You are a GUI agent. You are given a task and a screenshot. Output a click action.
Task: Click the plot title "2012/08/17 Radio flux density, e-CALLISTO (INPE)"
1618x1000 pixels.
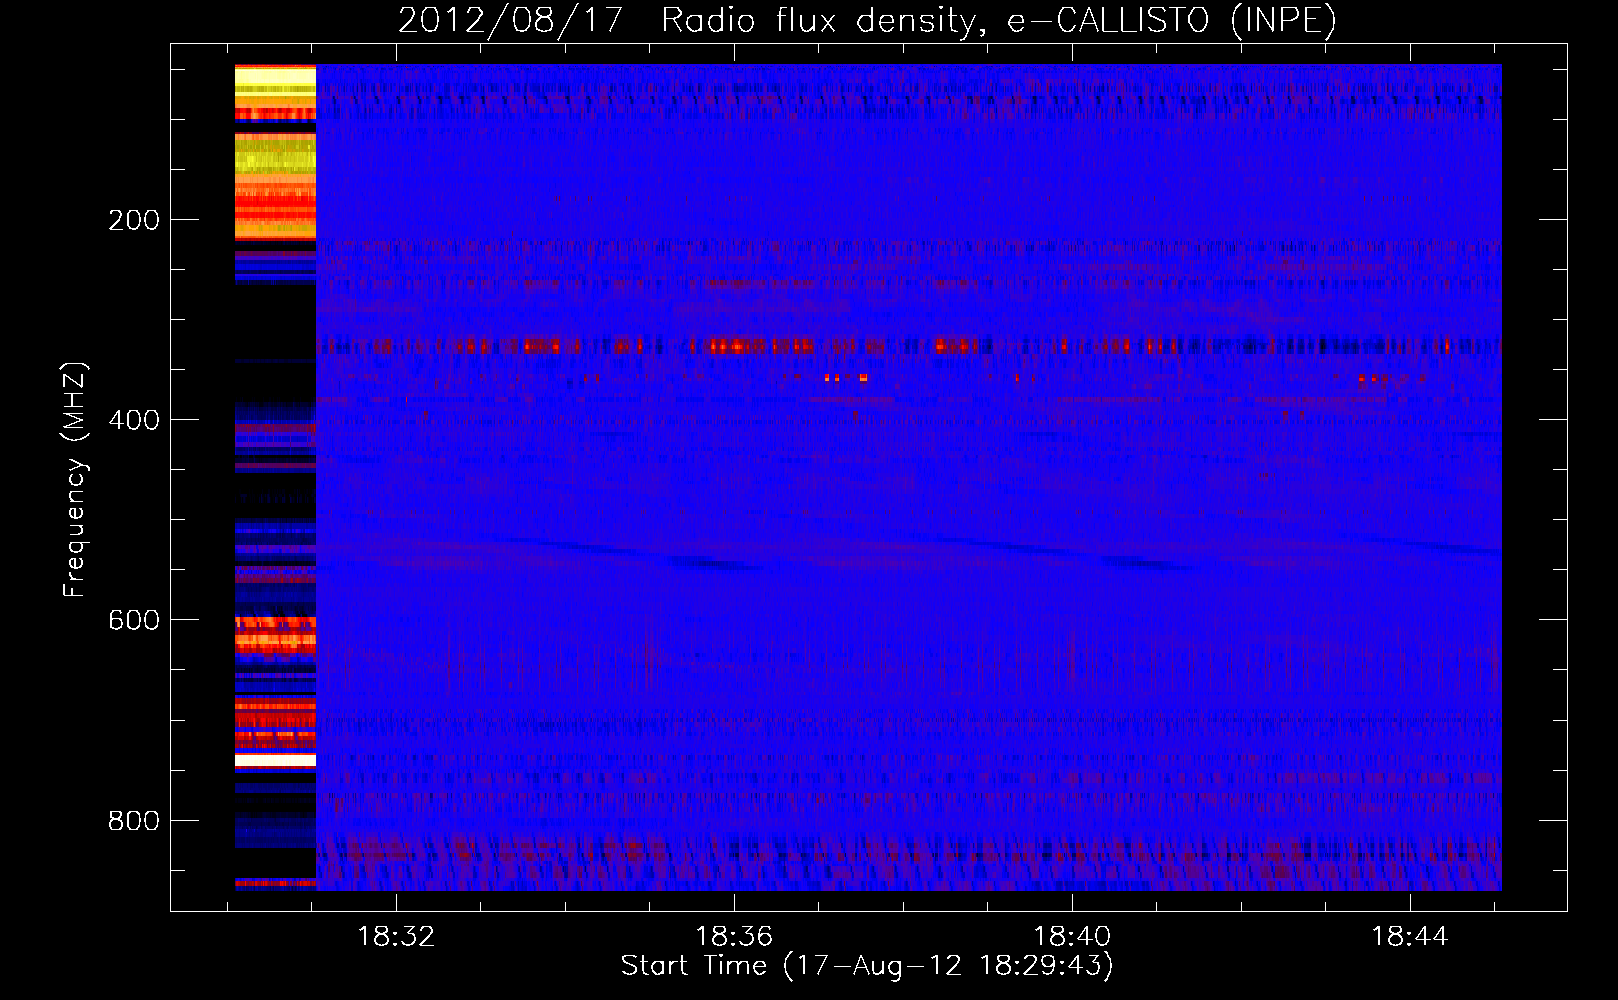[867, 20]
